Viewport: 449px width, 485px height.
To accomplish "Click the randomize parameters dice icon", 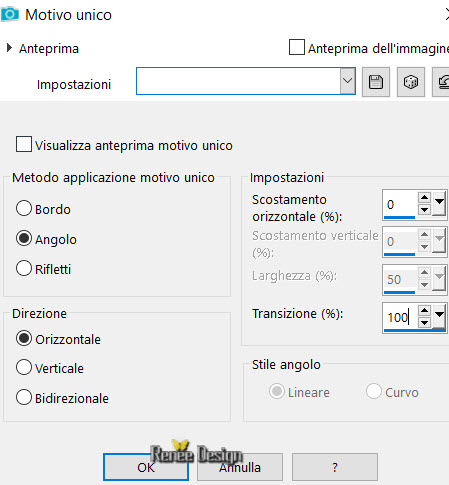I will coord(411,82).
